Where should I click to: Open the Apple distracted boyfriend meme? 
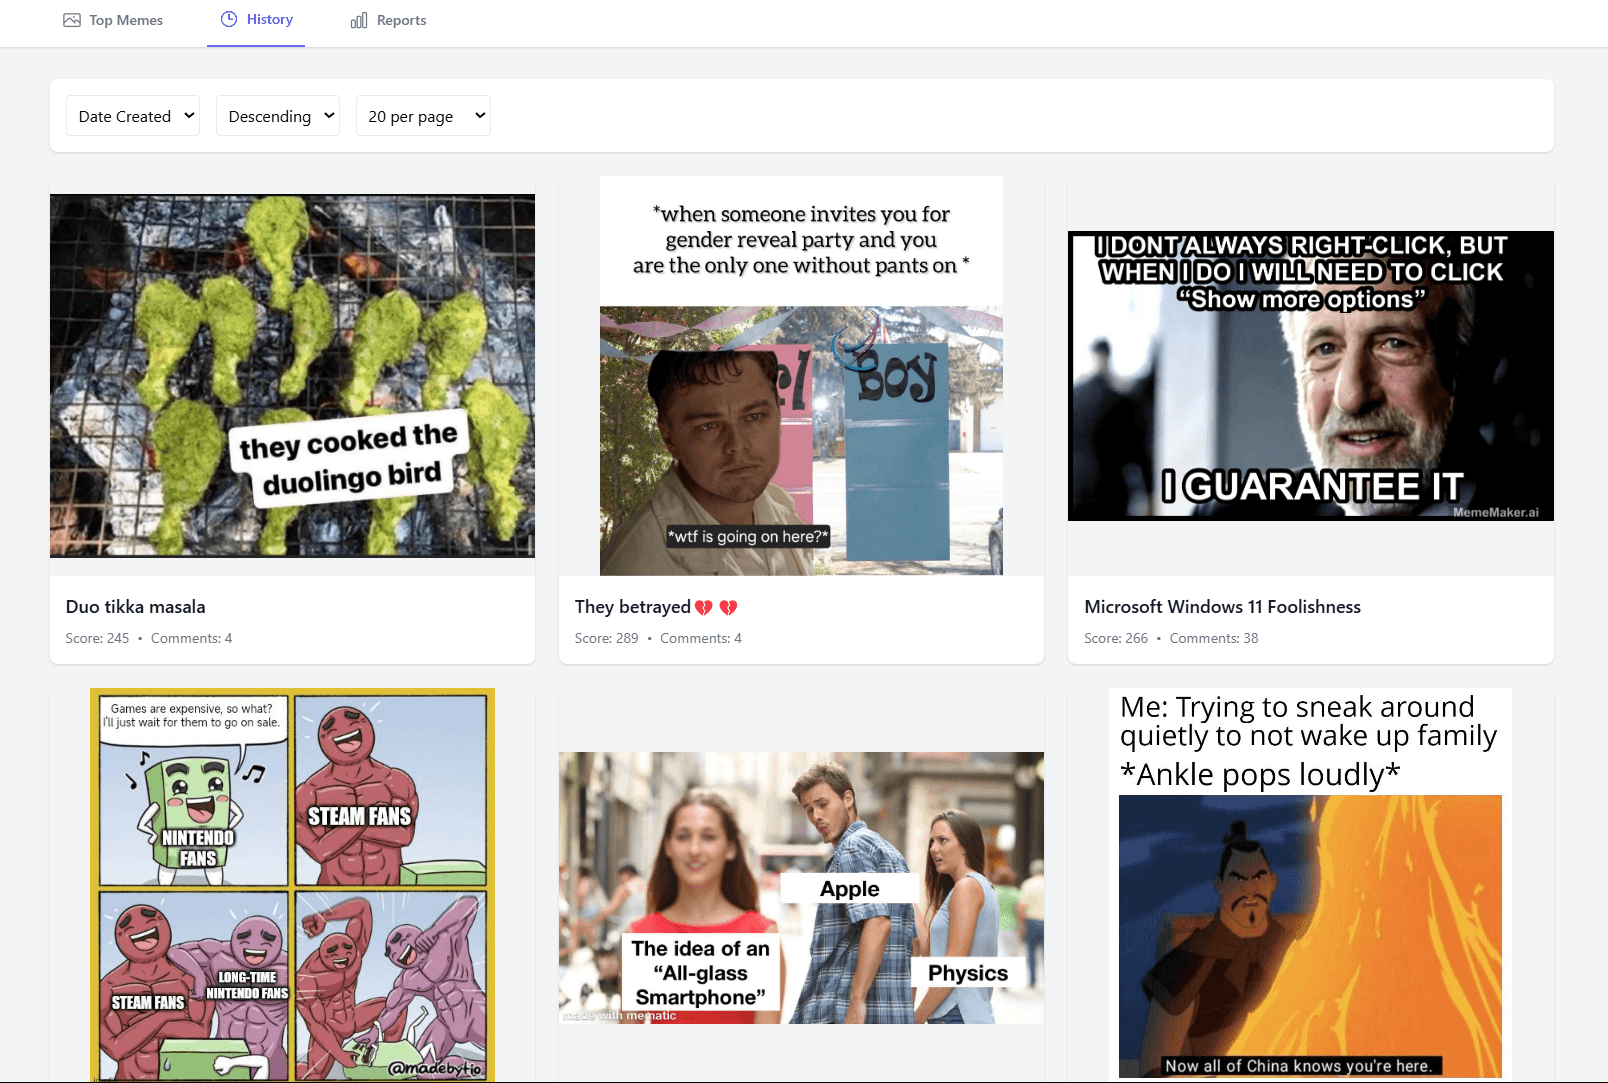(x=801, y=887)
